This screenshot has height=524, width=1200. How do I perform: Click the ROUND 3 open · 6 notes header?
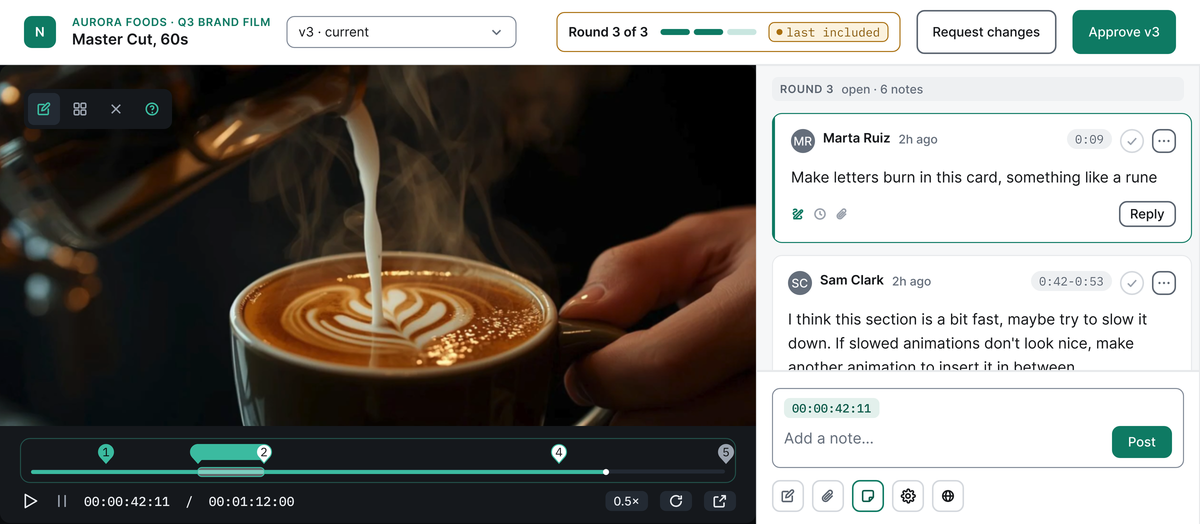[x=980, y=89]
